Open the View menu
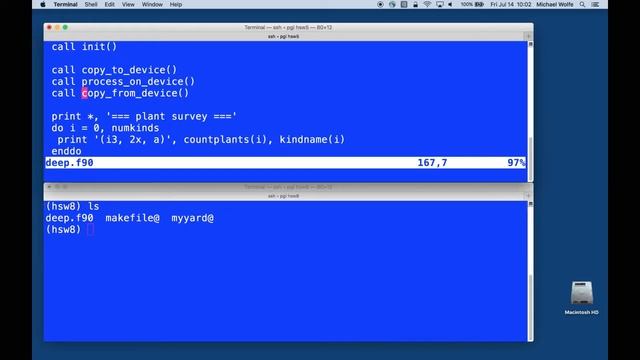The width and height of the screenshot is (640, 360). tap(128, 4)
